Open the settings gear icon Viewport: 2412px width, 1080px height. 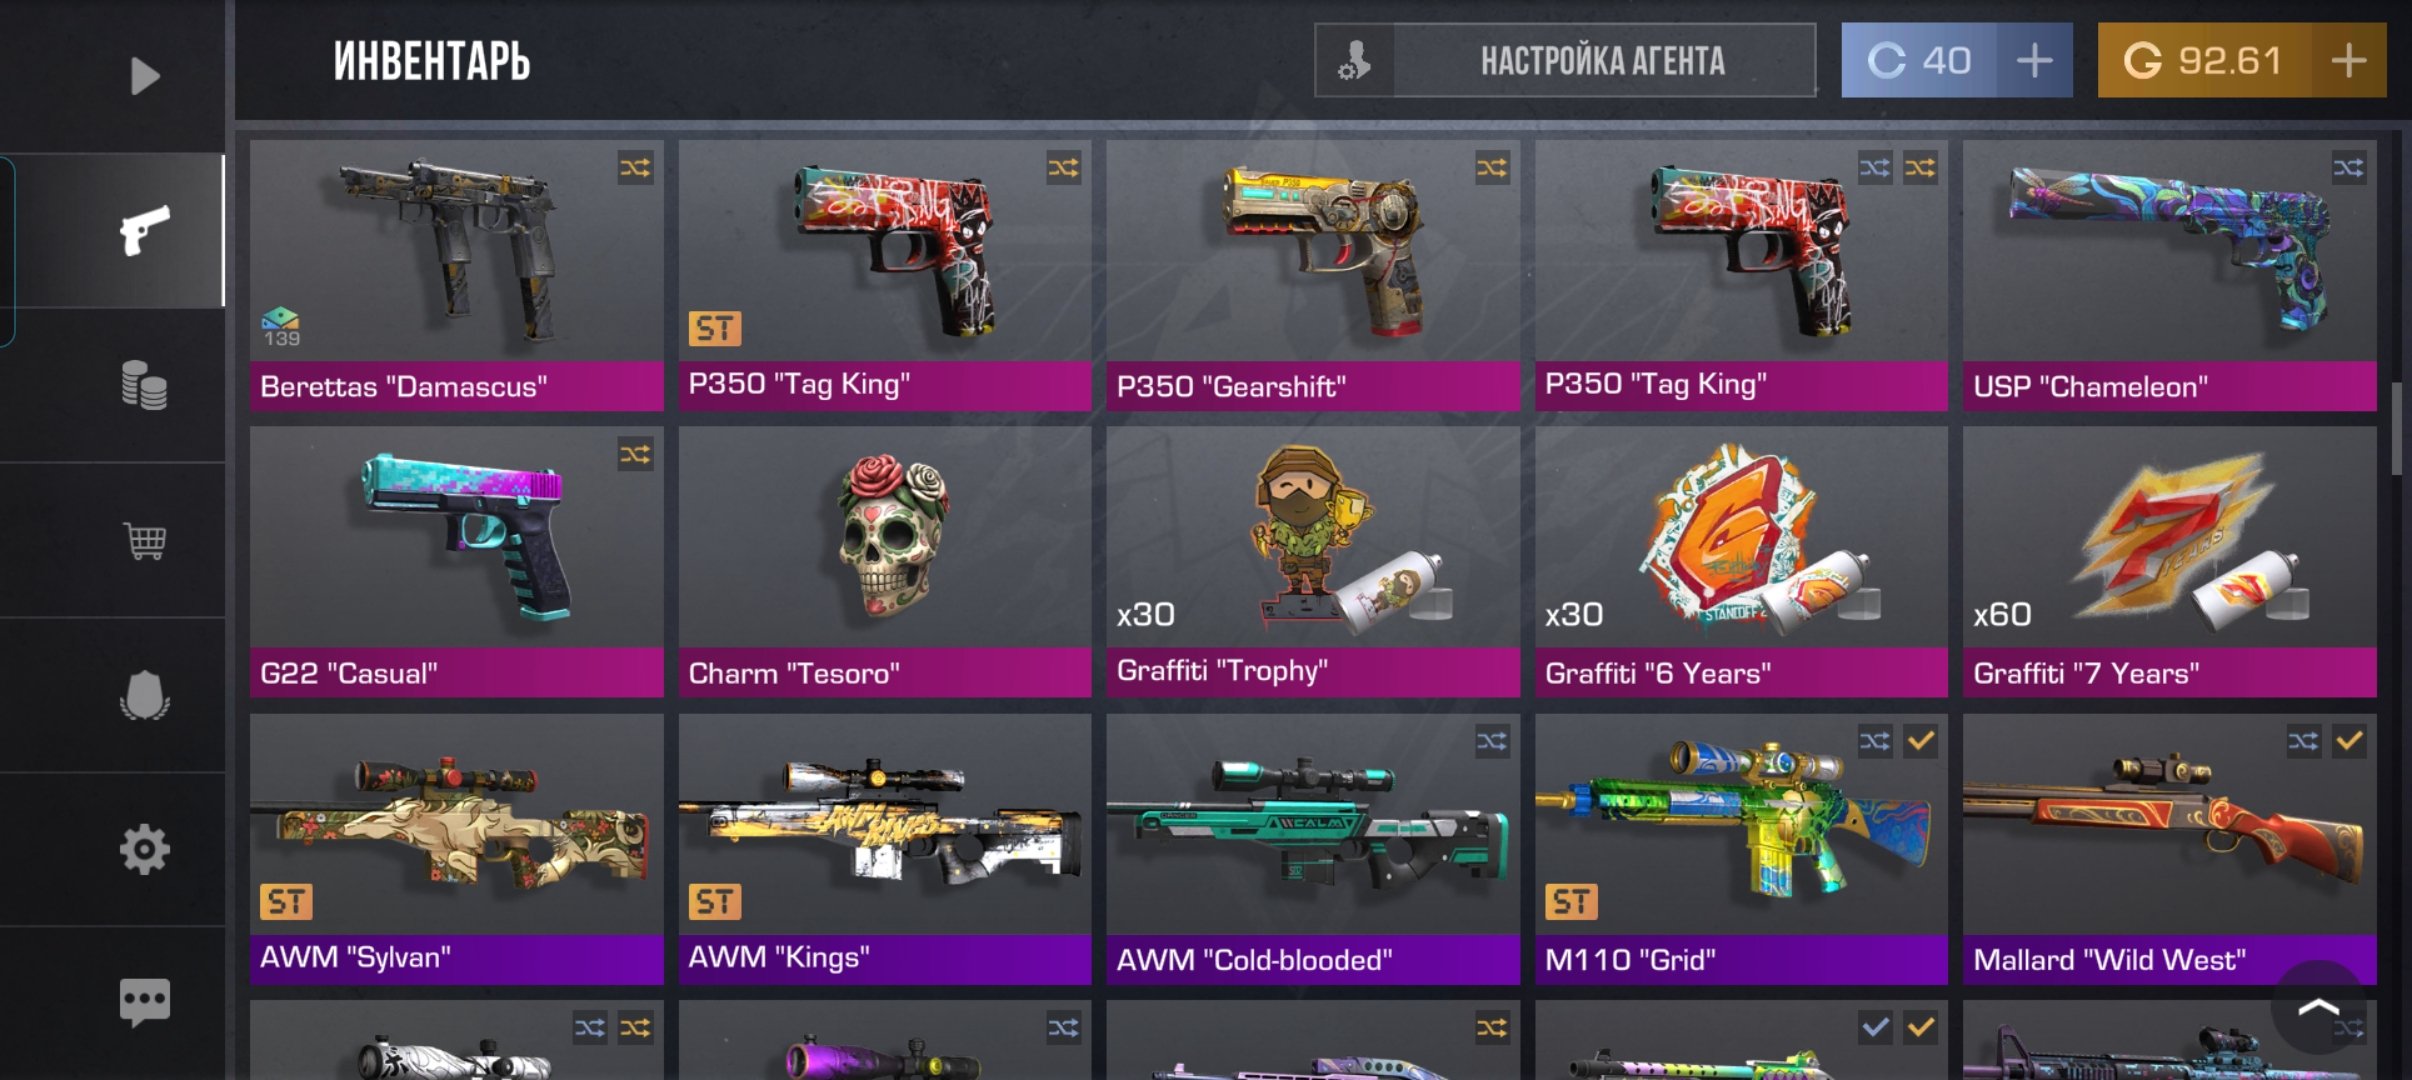tap(144, 849)
